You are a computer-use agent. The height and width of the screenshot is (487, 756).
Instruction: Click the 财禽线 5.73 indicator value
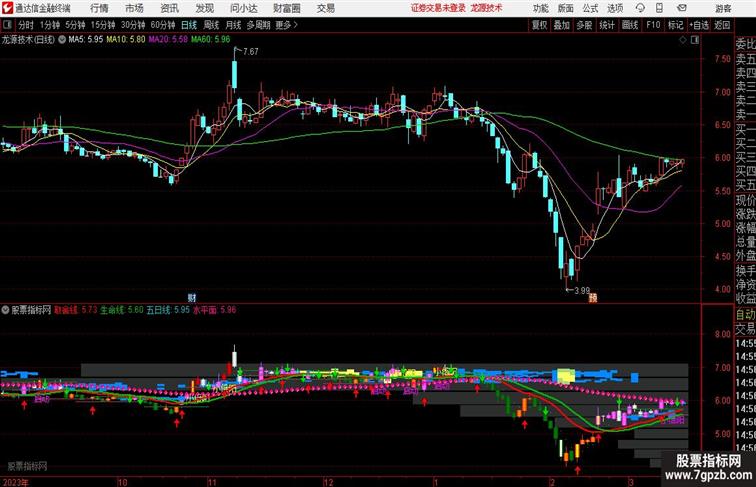click(x=76, y=310)
